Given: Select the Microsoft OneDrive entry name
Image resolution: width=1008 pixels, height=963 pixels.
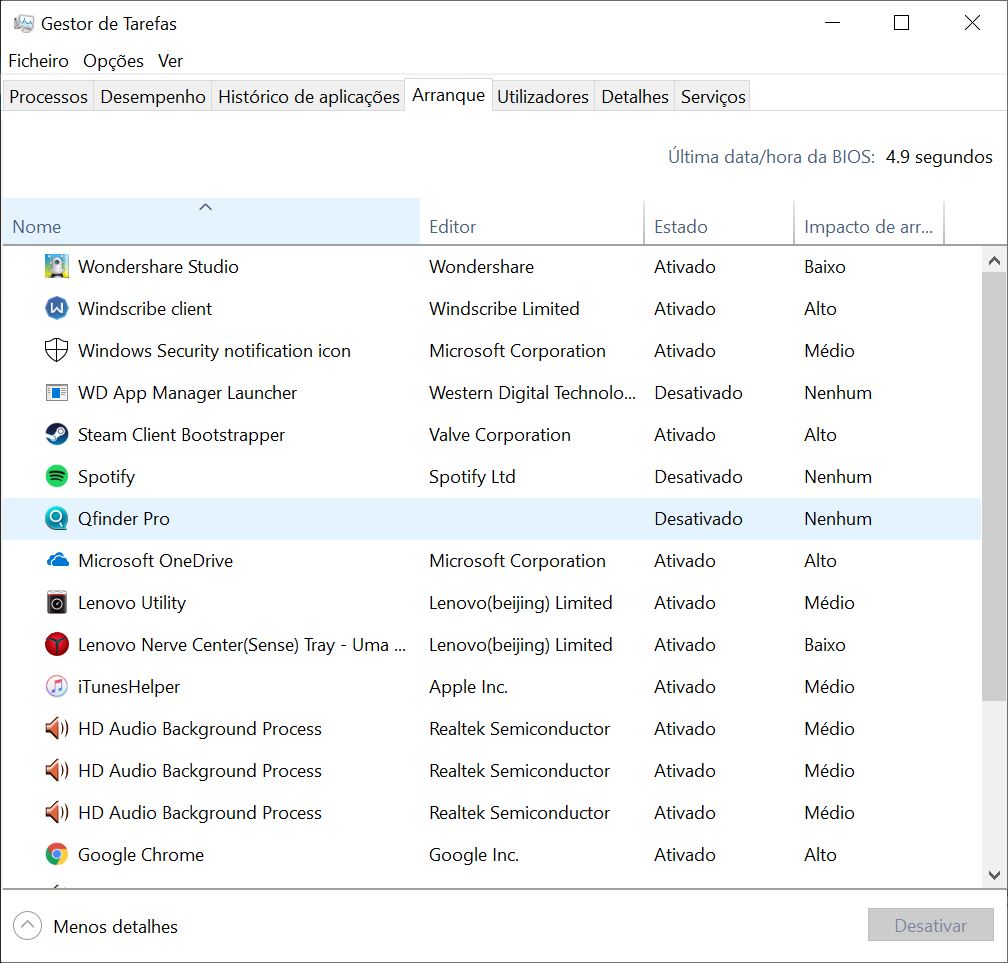Looking at the screenshot, I should click(x=155, y=561).
